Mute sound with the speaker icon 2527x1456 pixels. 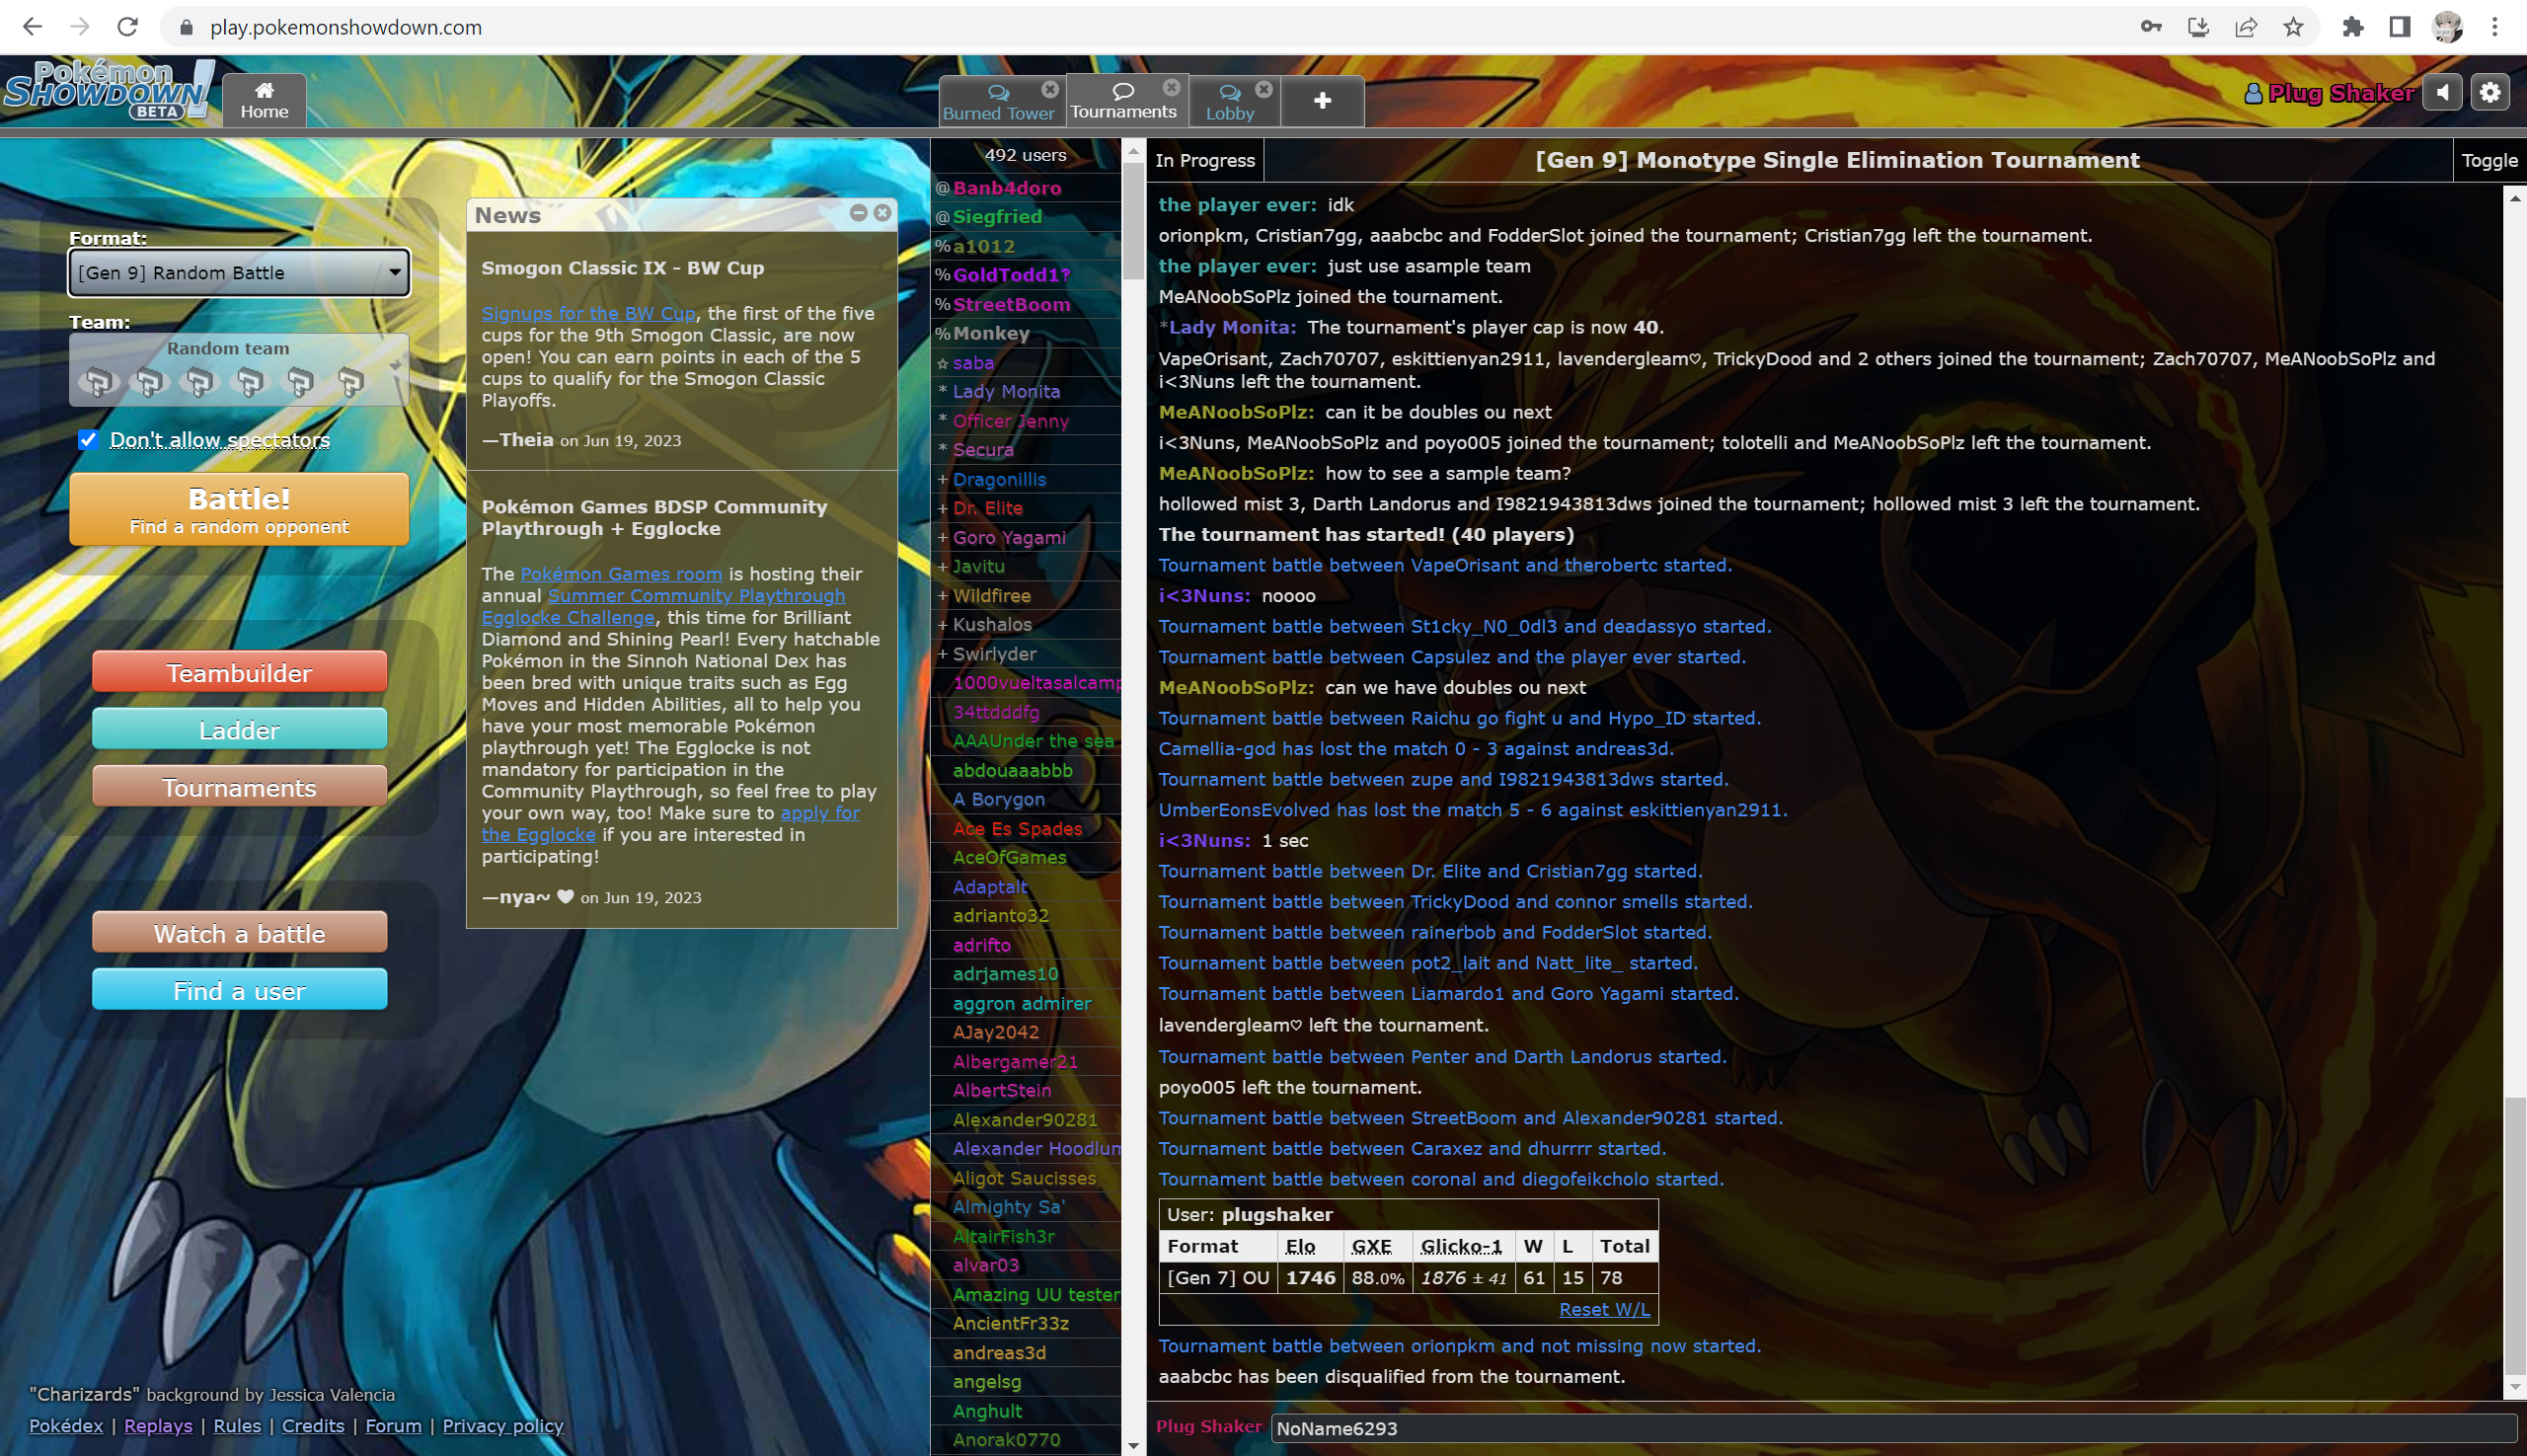(x=2441, y=93)
